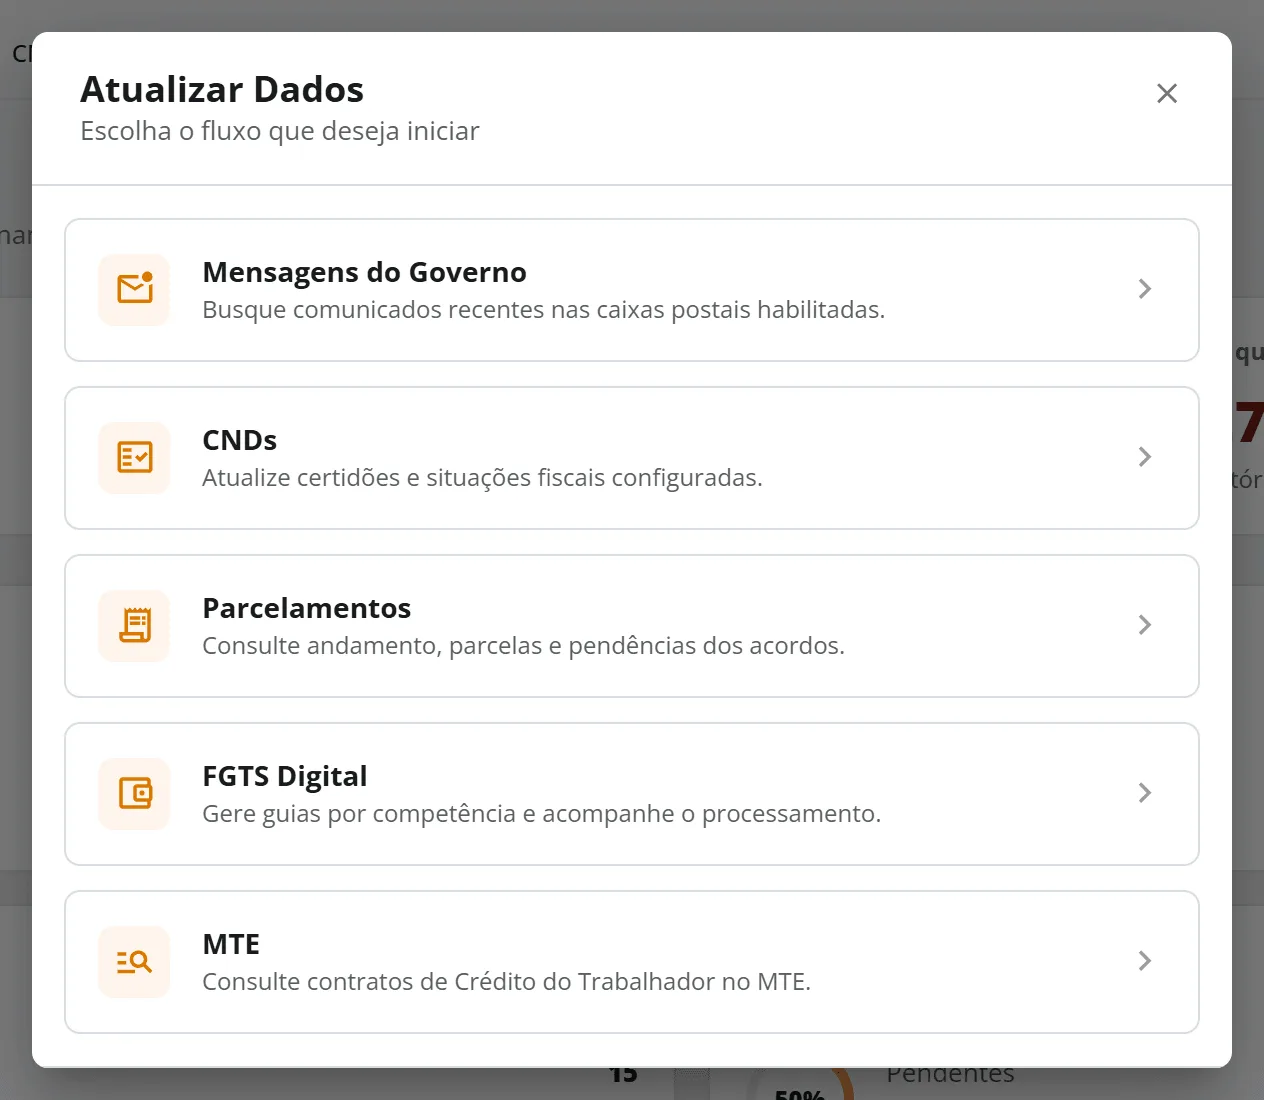The height and width of the screenshot is (1100, 1264).
Task: Pick the MTE flow title
Action: (231, 944)
